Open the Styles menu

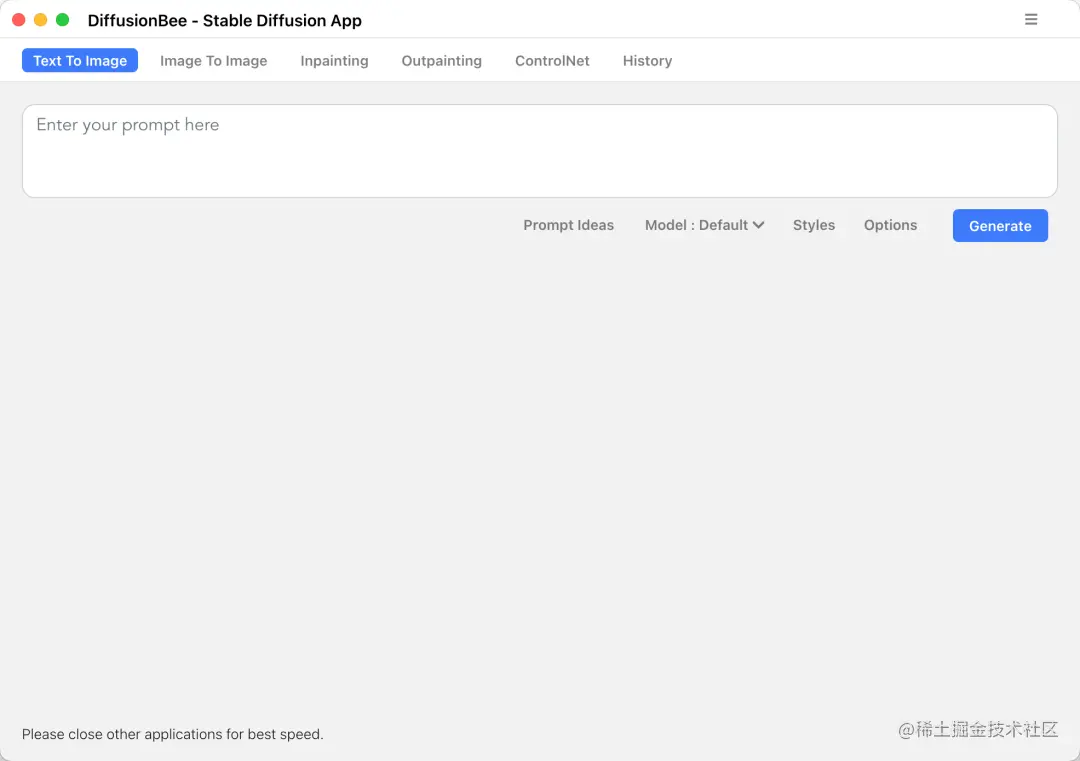click(x=813, y=225)
